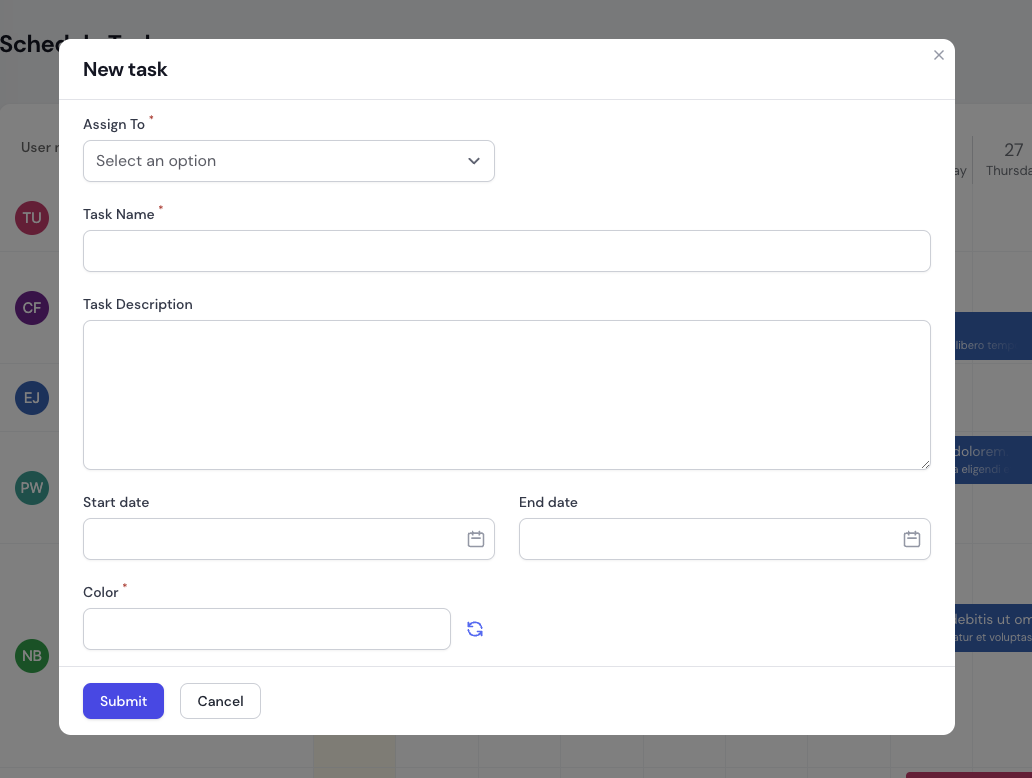
Task: Click the NB user avatar
Action: (32, 656)
